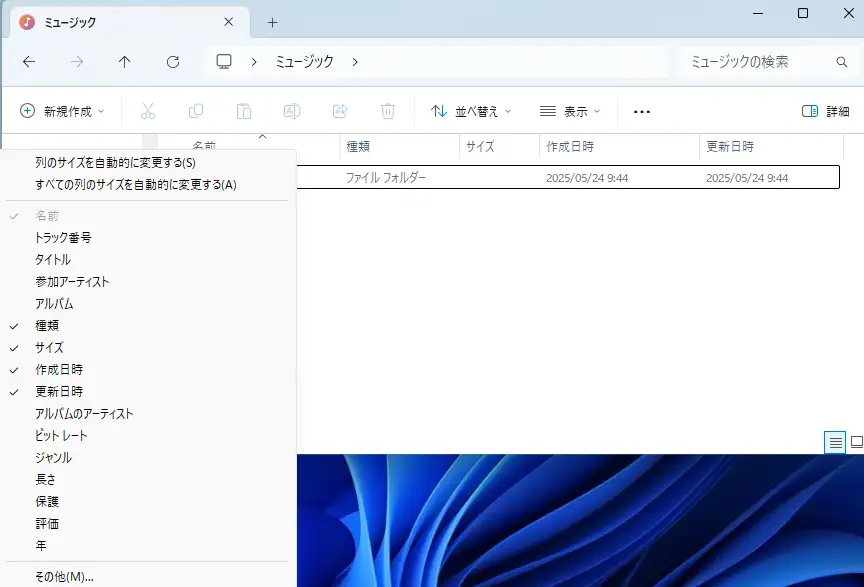Click the Rename icon in toolbar

click(292, 111)
